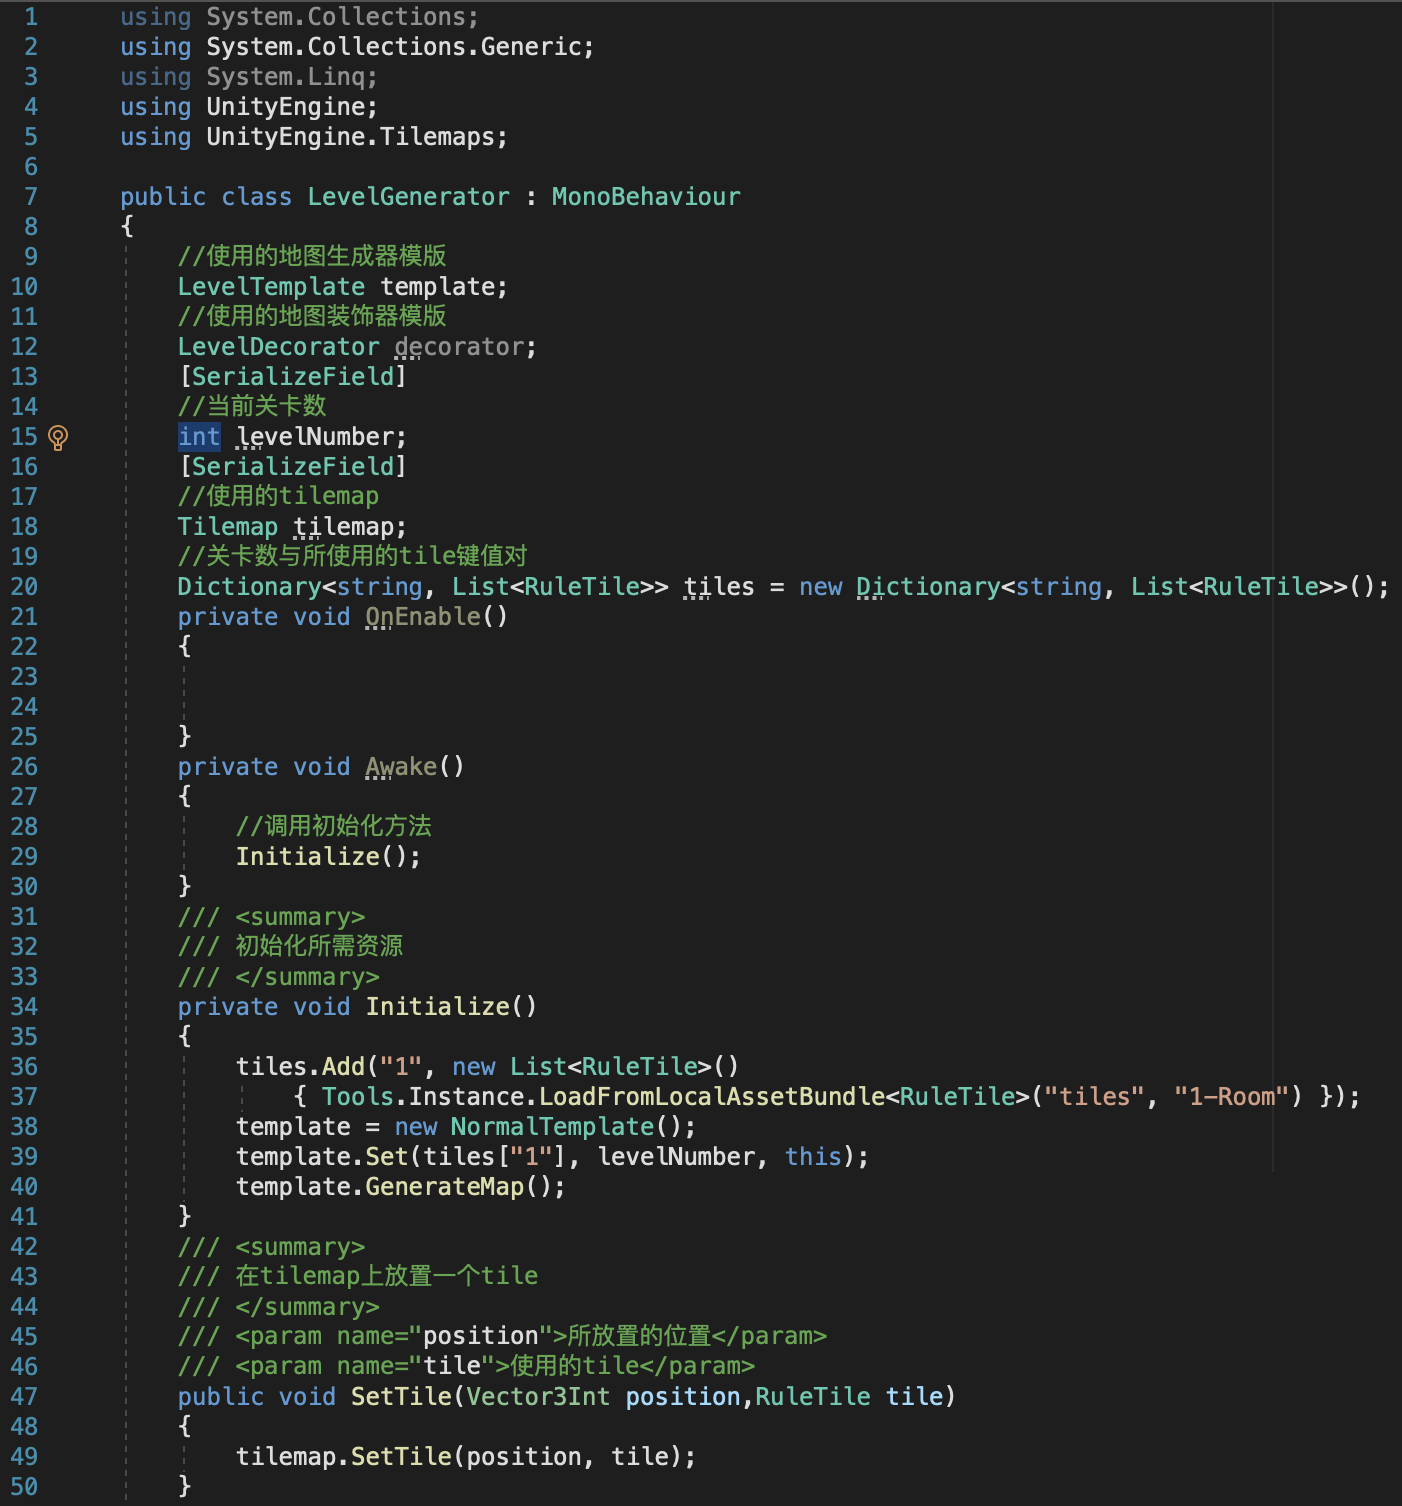Screen dimensions: 1402x1506
Task: Click 'MonoBehaviour' base class name
Action: click(x=646, y=197)
